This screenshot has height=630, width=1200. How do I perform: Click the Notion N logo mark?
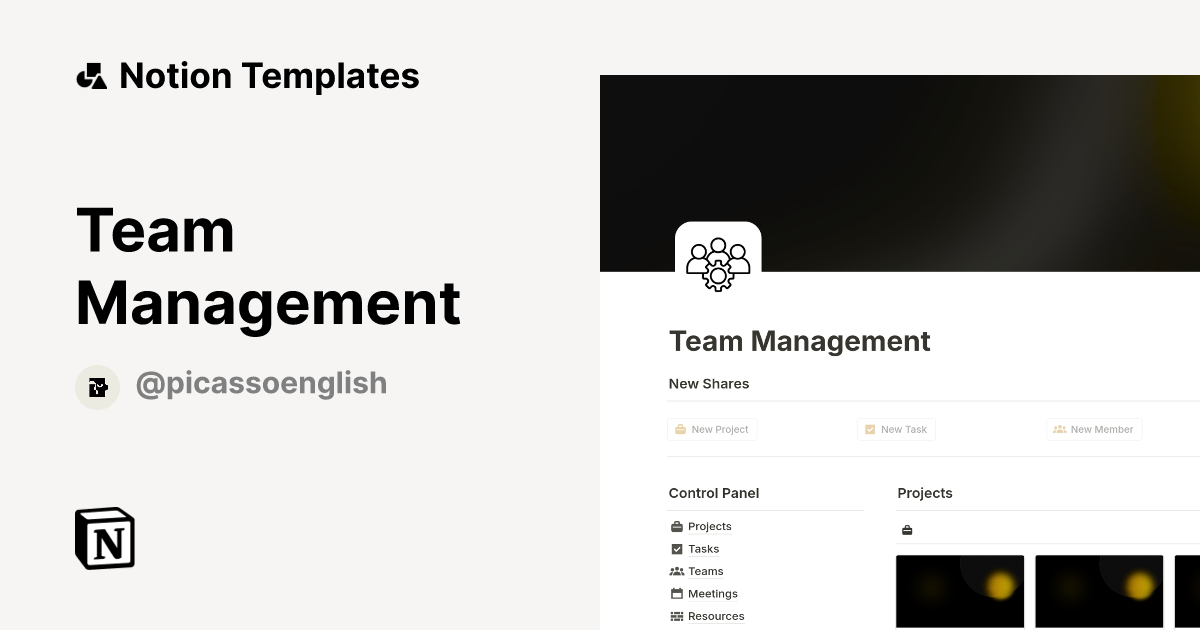[x=103, y=538]
